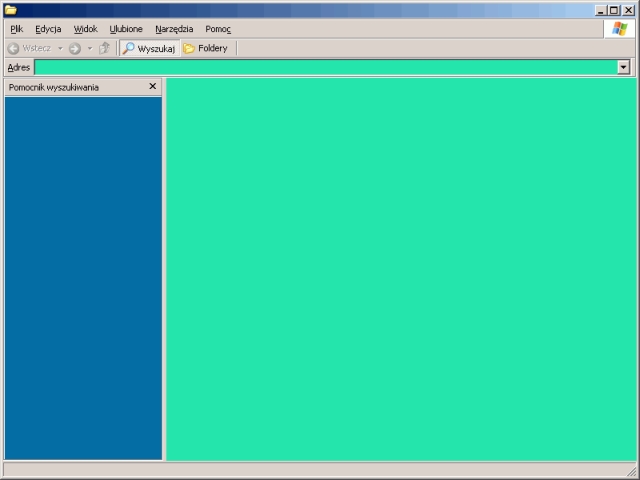
Task: Expand the Wstecz history dropdown arrow
Action: tap(60, 49)
